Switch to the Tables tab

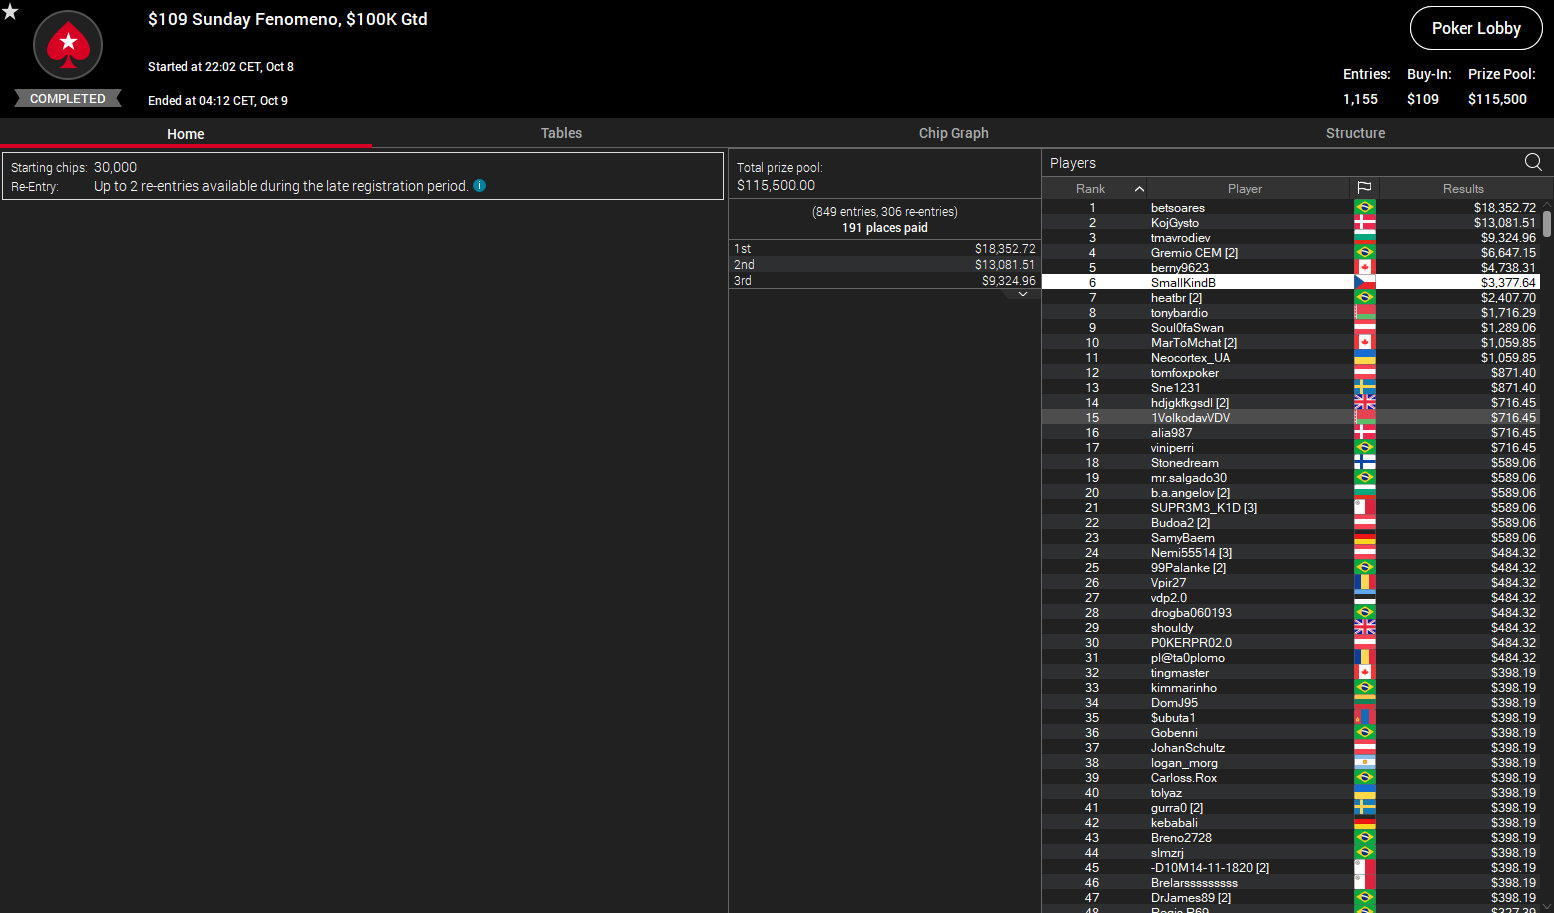point(561,133)
